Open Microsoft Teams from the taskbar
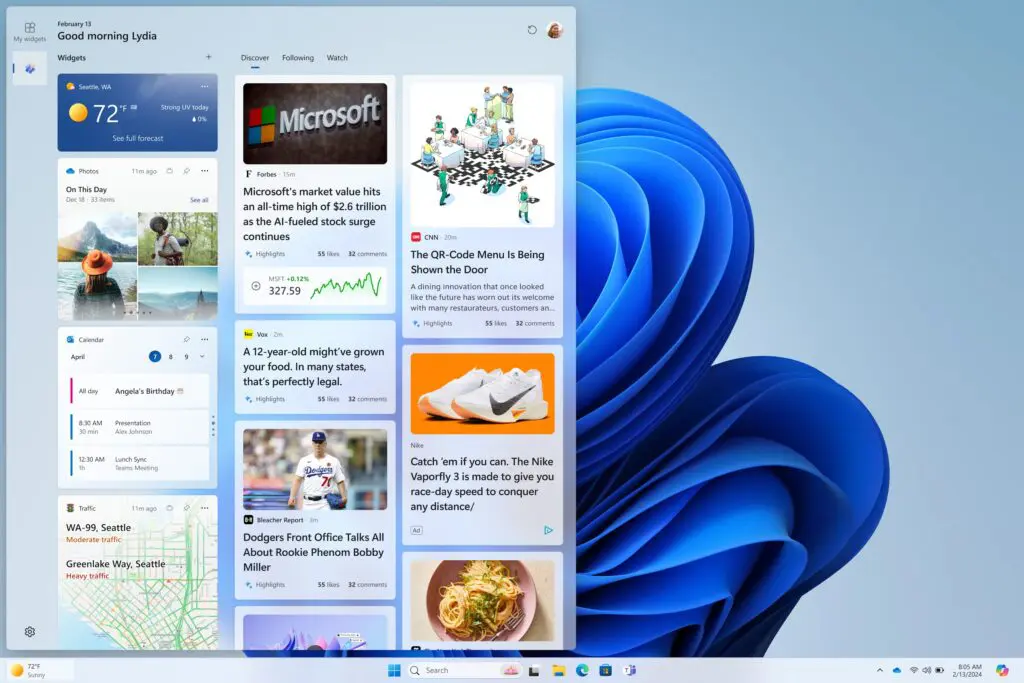The width and height of the screenshot is (1024, 683). pos(630,670)
